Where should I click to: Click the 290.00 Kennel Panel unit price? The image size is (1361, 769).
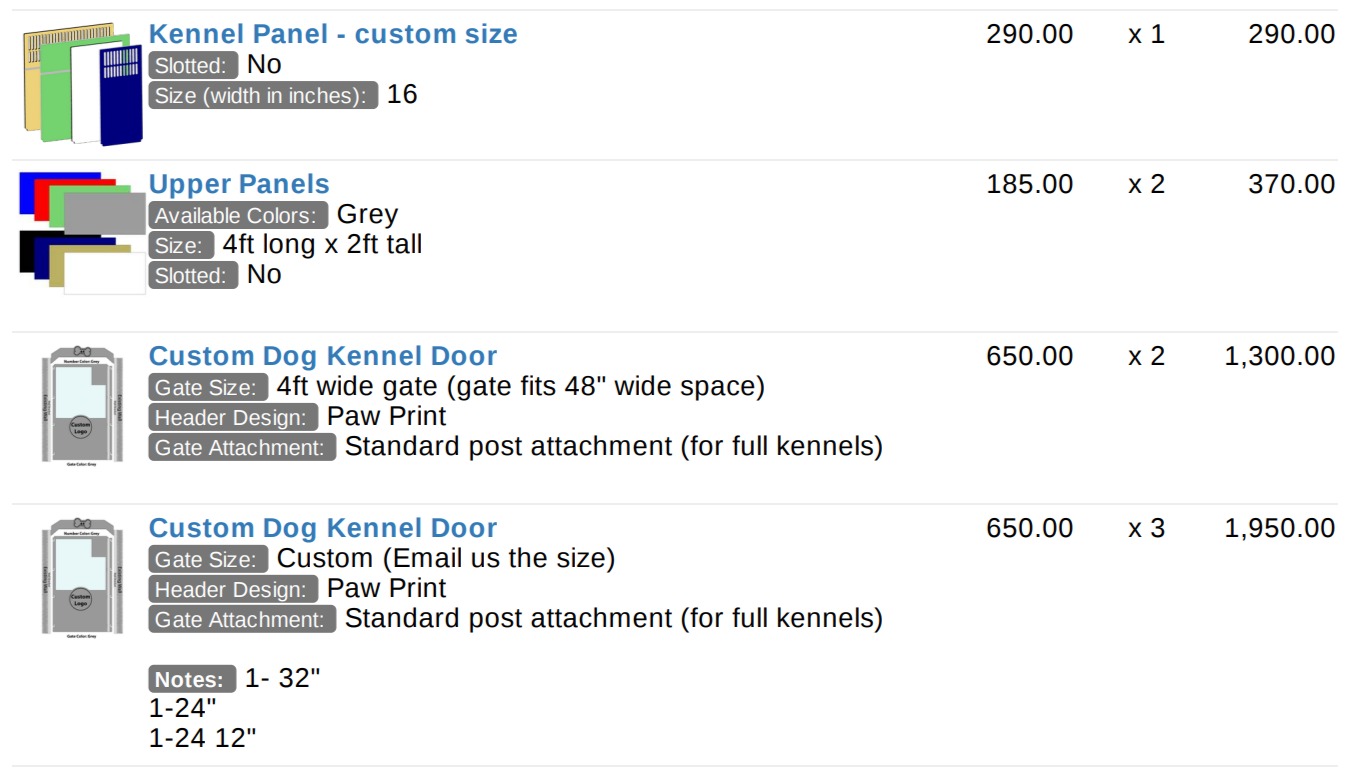coord(1030,34)
